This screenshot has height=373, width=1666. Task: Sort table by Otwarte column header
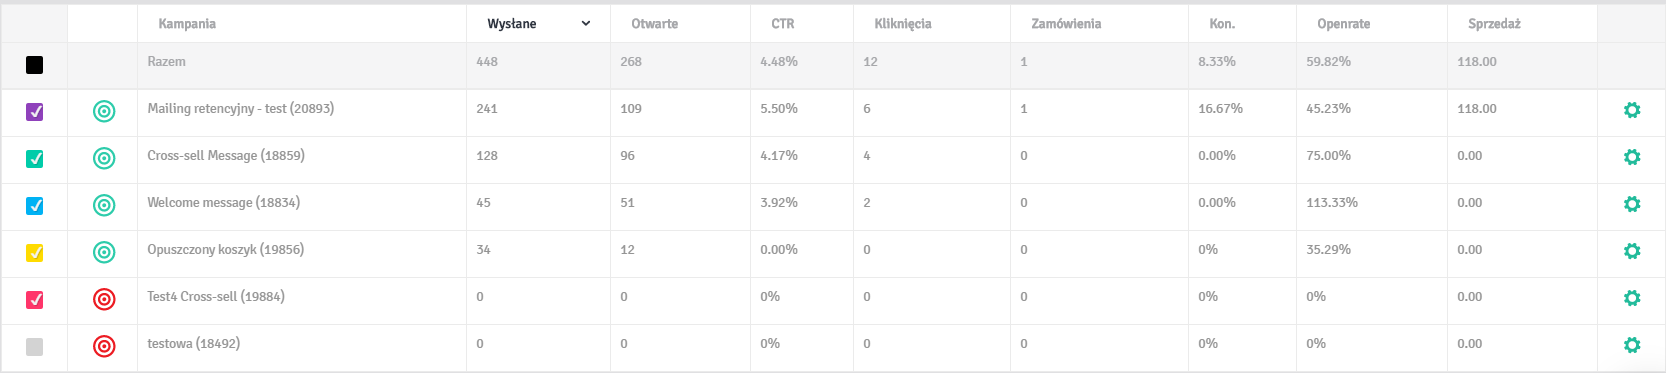click(655, 24)
